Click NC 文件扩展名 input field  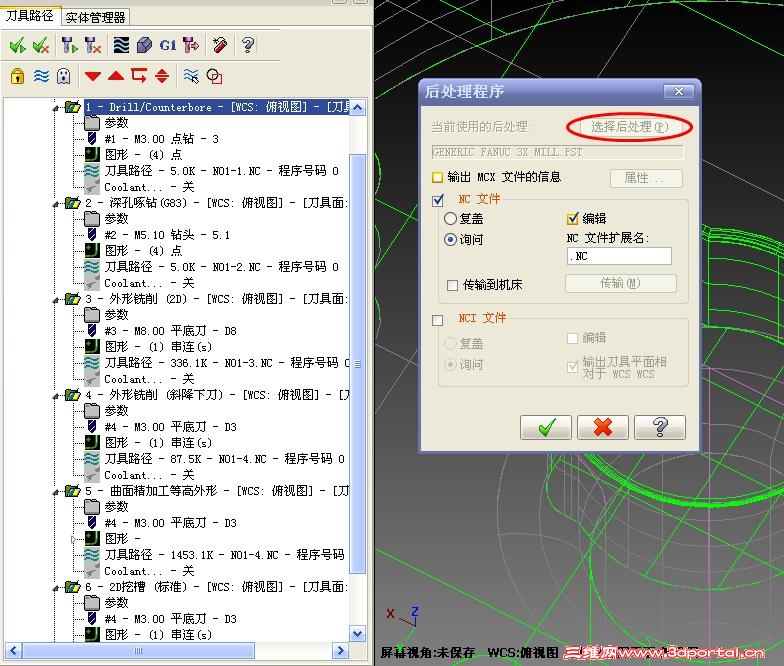point(619,256)
